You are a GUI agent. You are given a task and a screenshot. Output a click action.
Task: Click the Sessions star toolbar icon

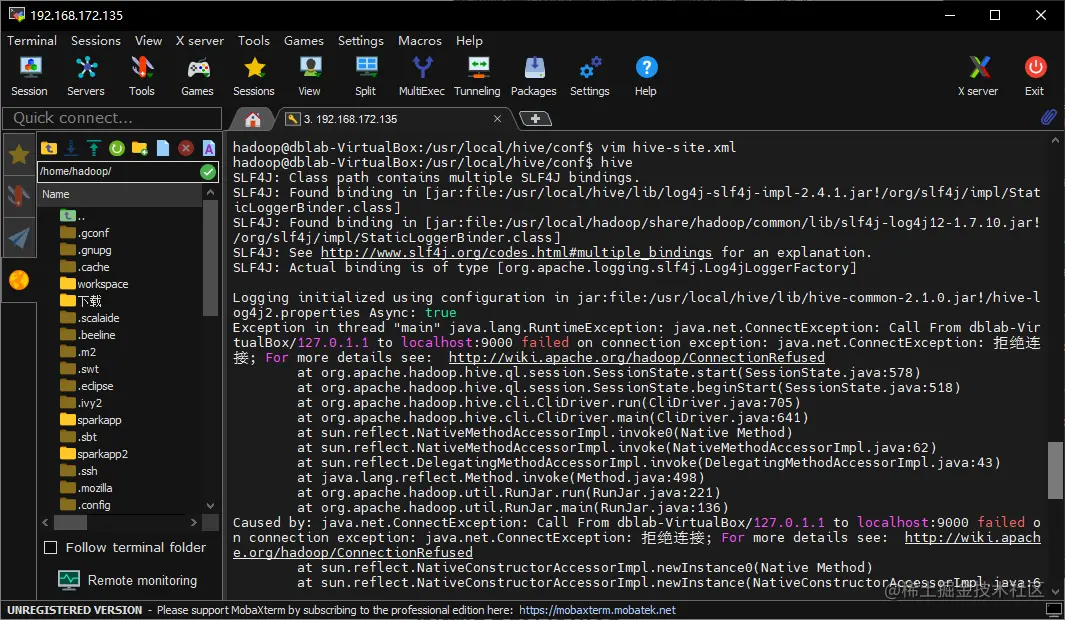point(253,76)
